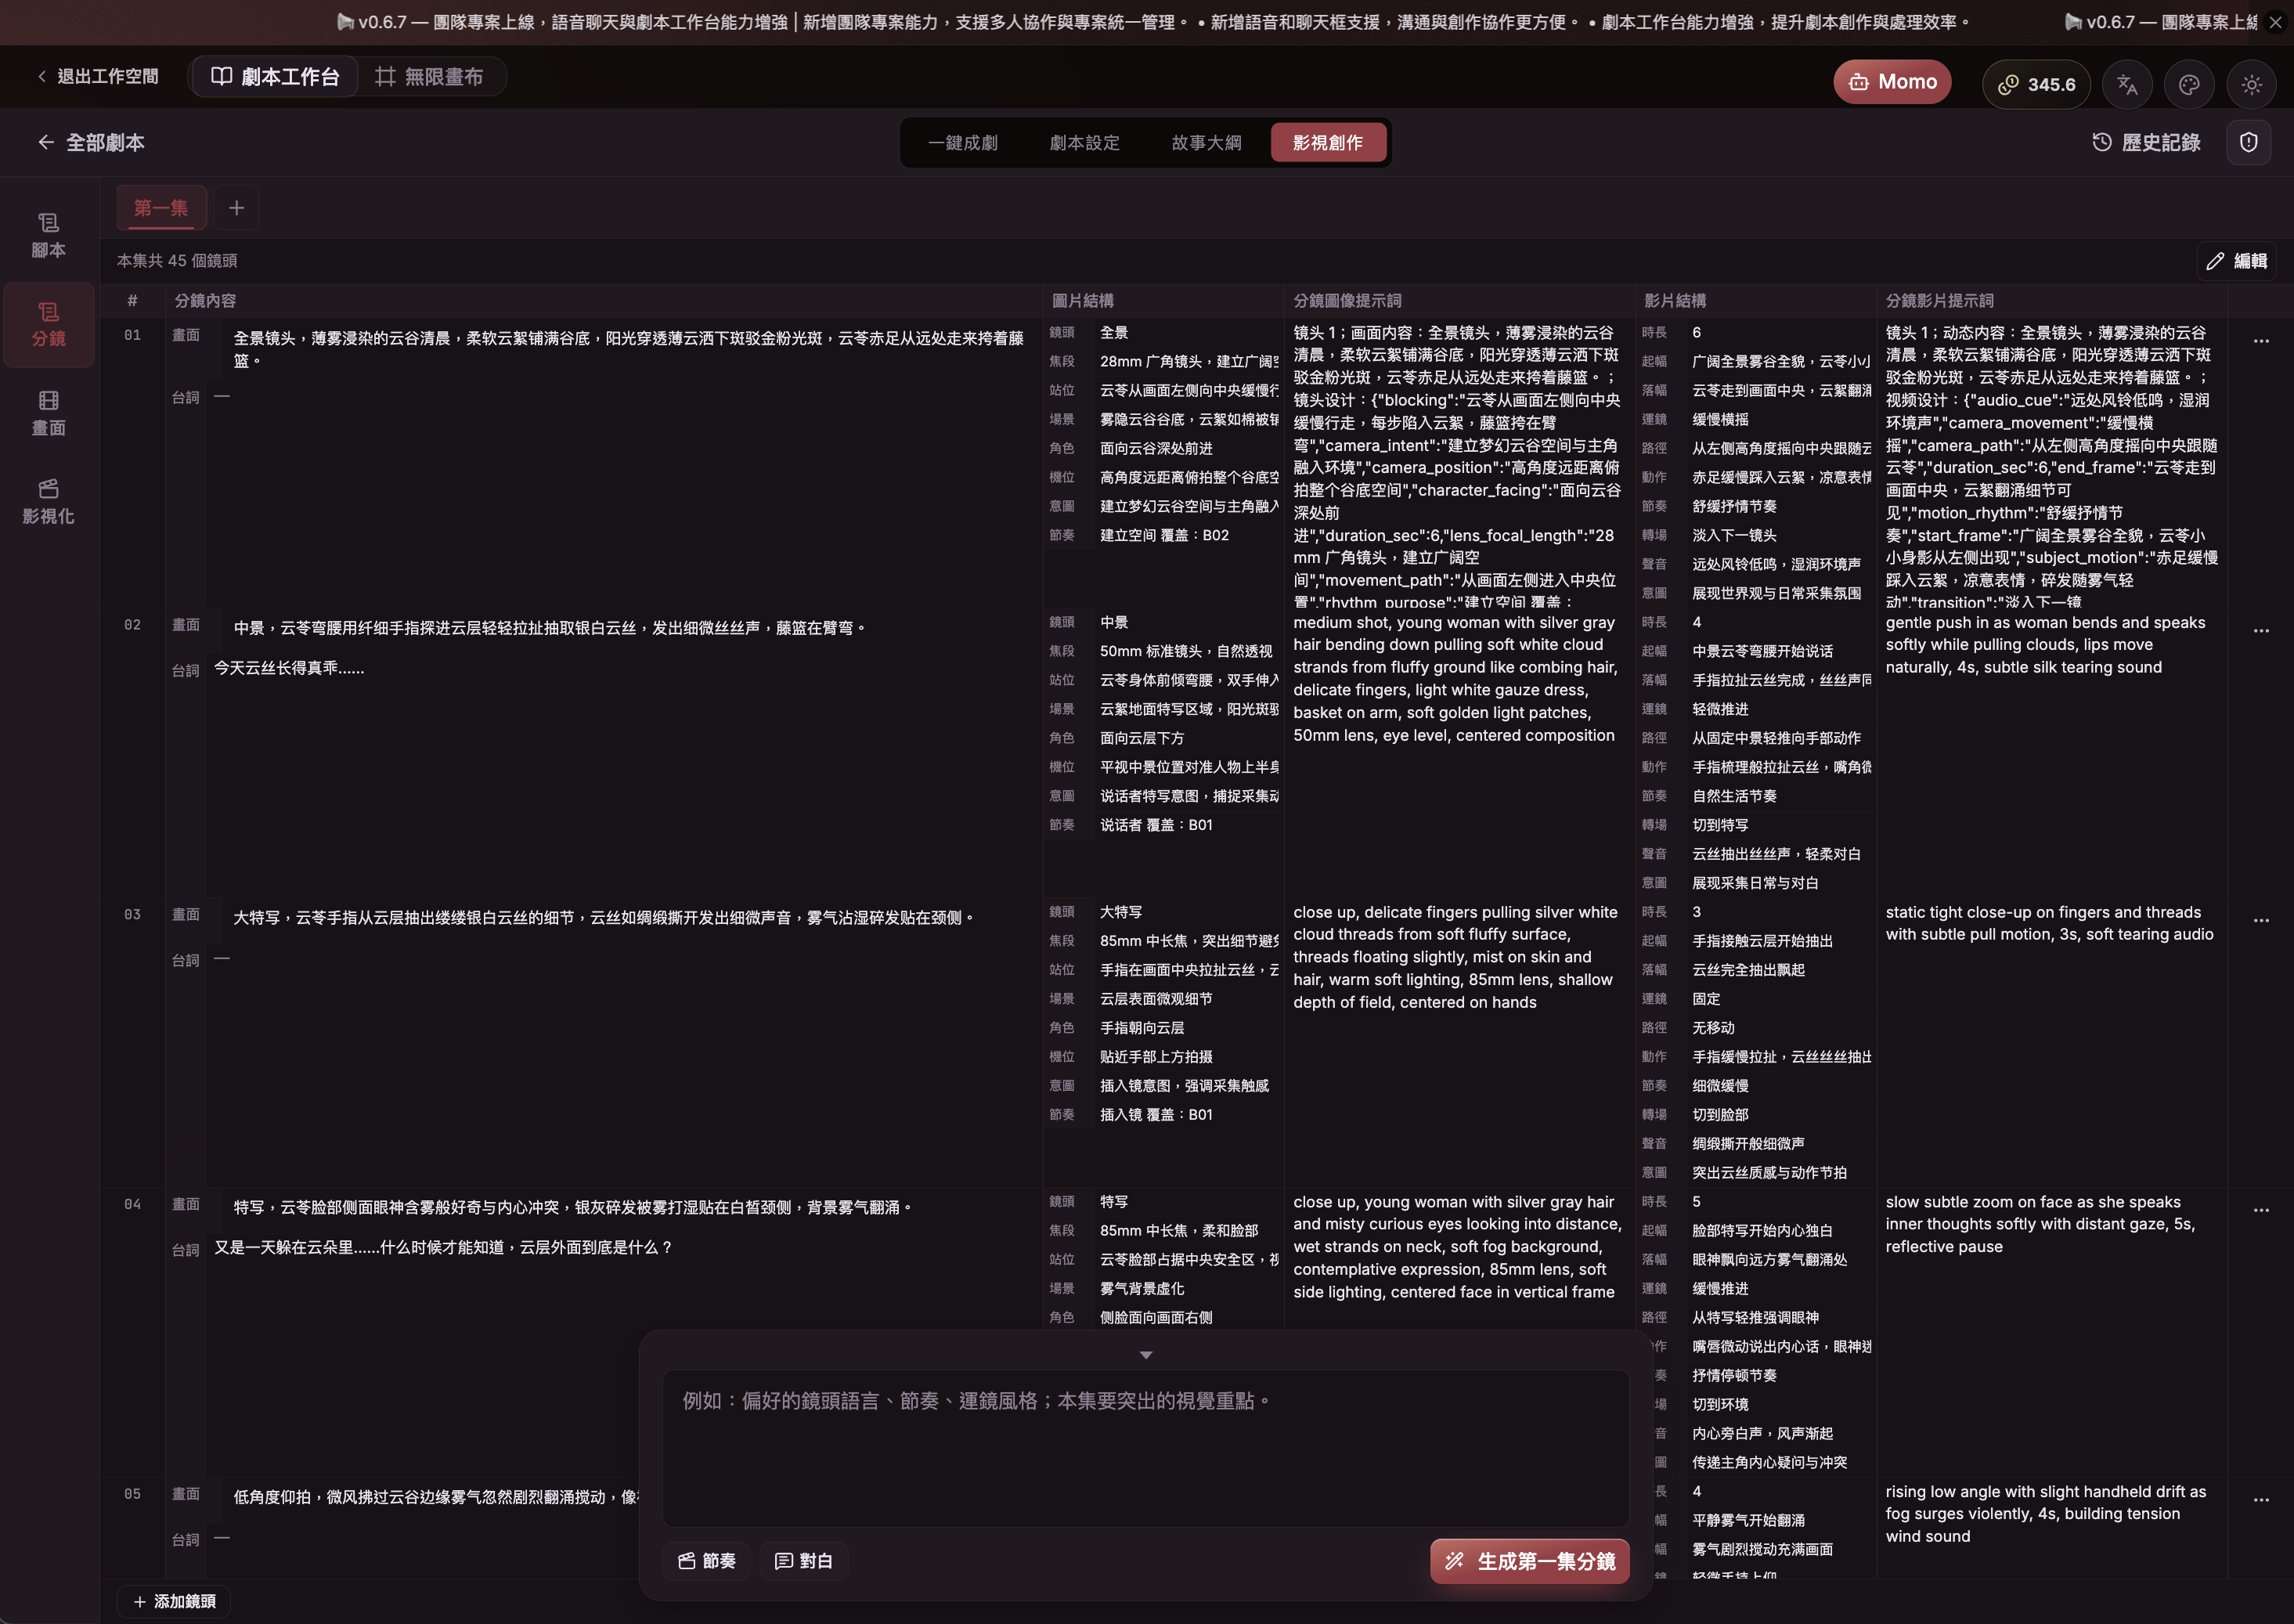This screenshot has height=1624, width=2294.
Task: Open the 腳本 sidebar section
Action: pyautogui.click(x=48, y=236)
